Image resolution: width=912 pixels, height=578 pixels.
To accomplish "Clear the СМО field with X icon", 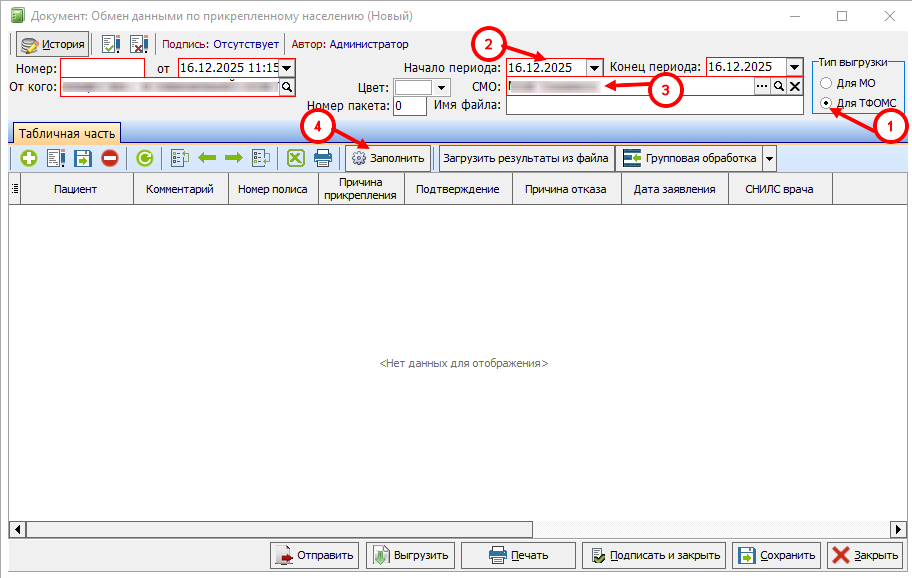I will click(x=795, y=87).
